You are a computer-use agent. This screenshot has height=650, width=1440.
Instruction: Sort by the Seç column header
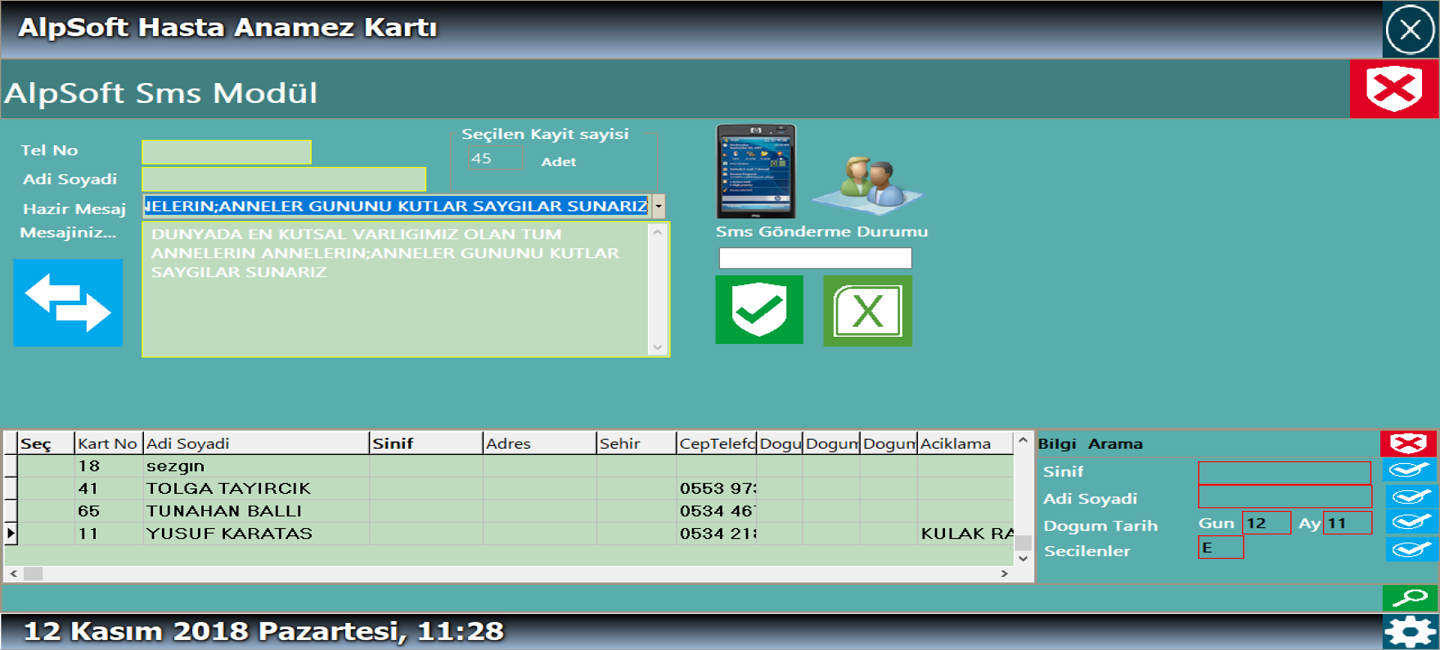point(46,443)
